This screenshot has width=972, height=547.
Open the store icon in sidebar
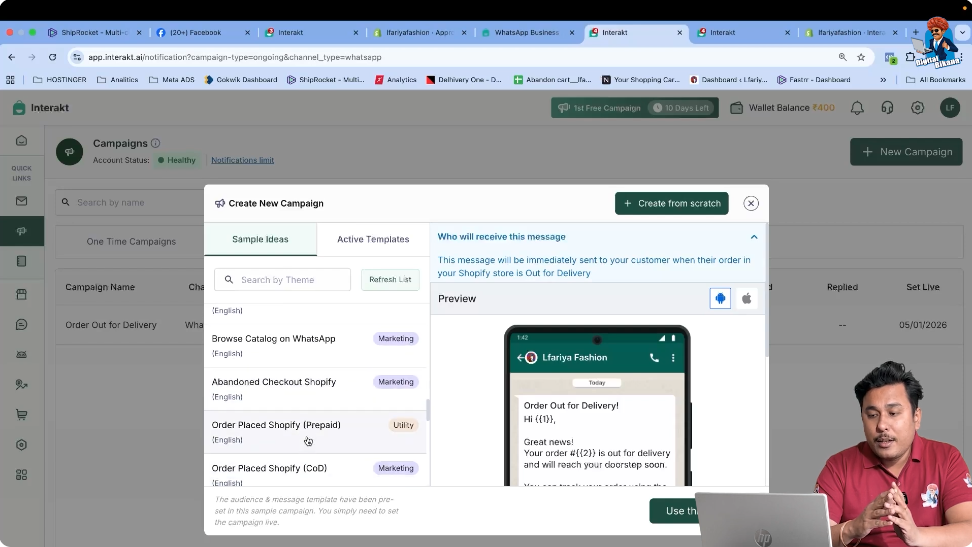[22, 295]
